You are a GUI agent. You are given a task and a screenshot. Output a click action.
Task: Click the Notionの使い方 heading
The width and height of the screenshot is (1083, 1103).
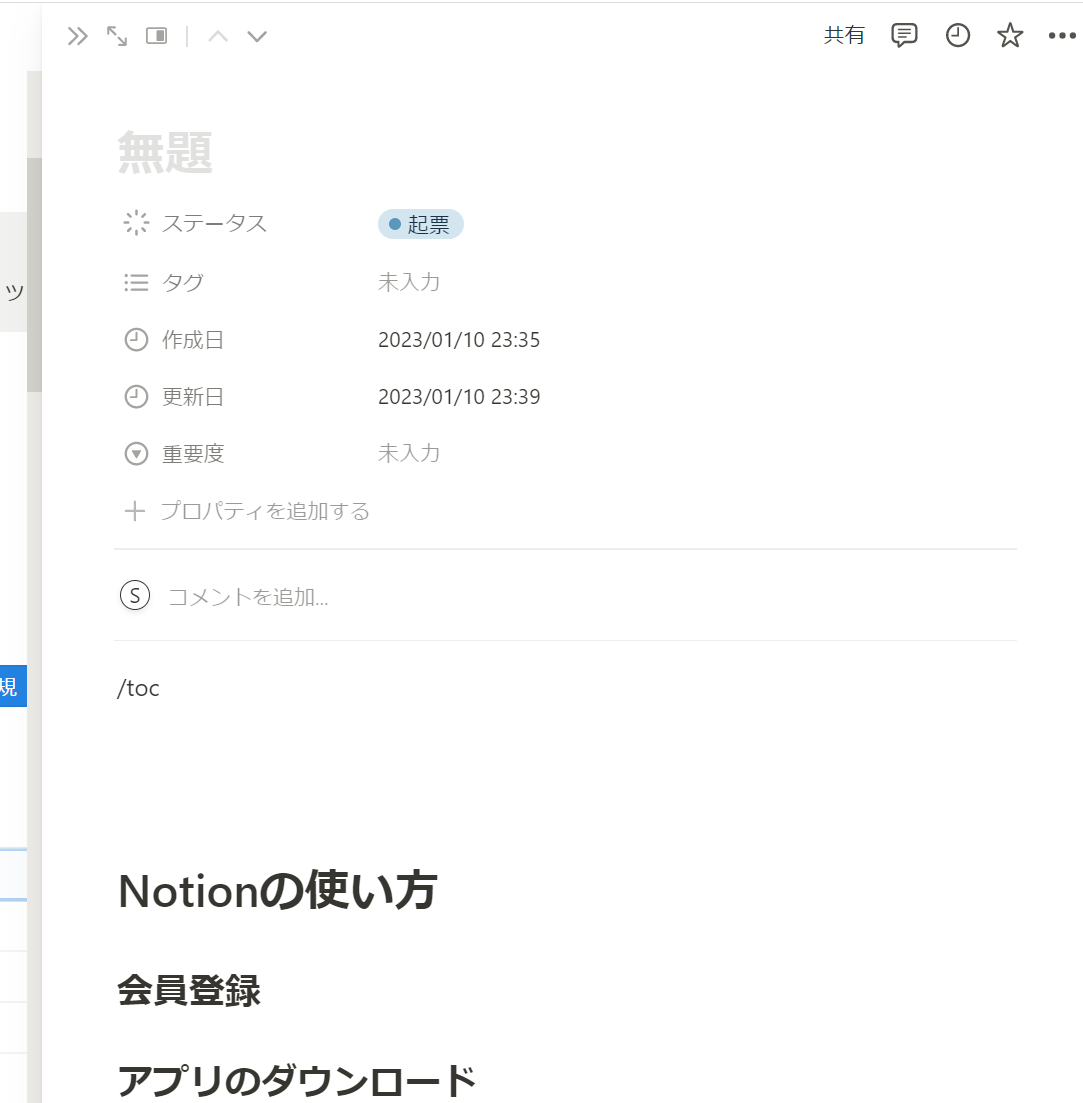[x=278, y=891]
